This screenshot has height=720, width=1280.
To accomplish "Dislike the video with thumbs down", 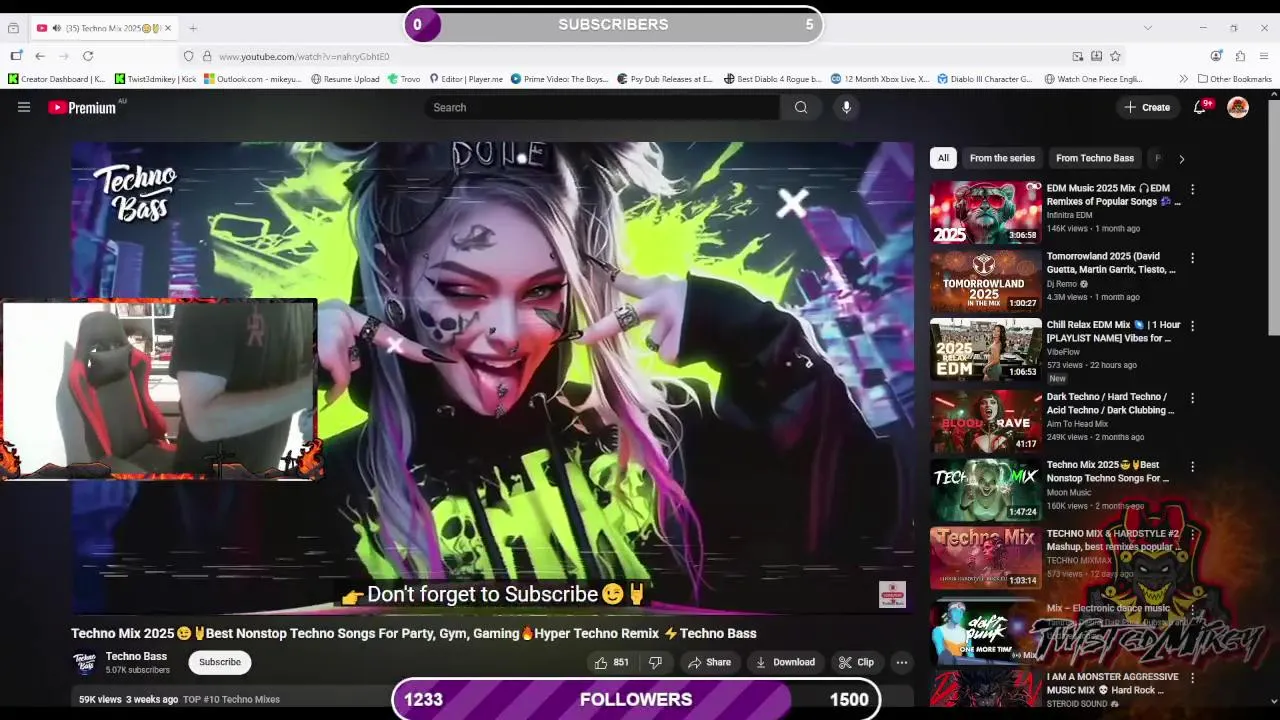I will [655, 662].
